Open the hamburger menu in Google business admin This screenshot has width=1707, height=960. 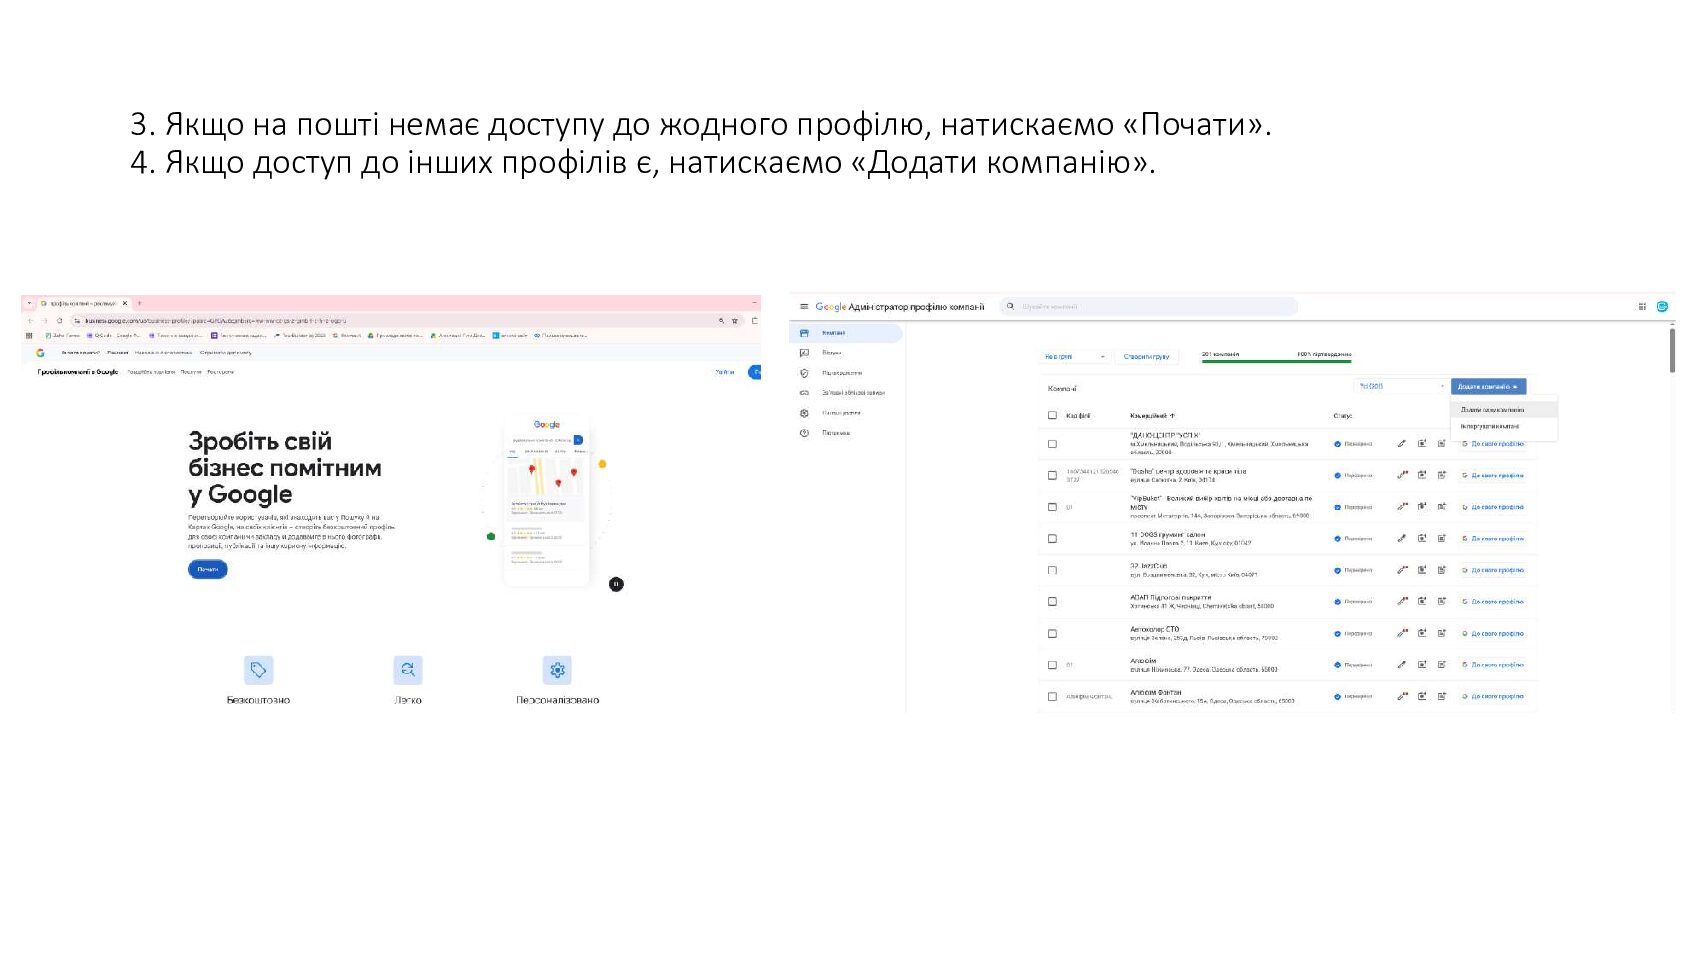click(803, 307)
